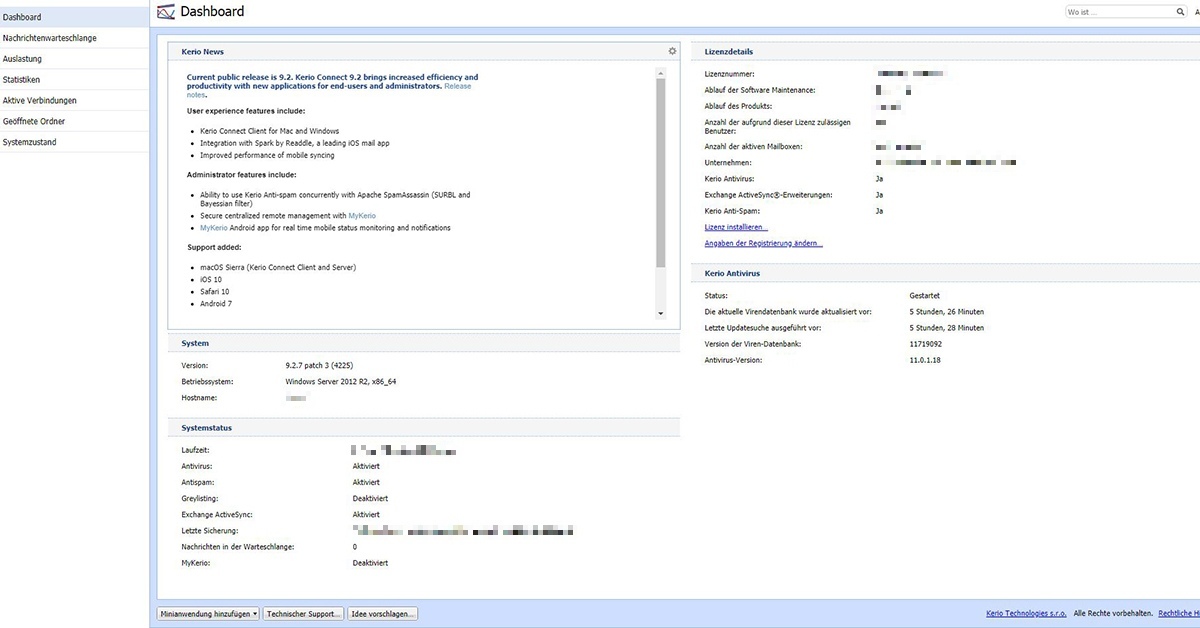The height and width of the screenshot is (628, 1200).
Task: Select Dashboard in the sidebar
Action: tap(74, 17)
